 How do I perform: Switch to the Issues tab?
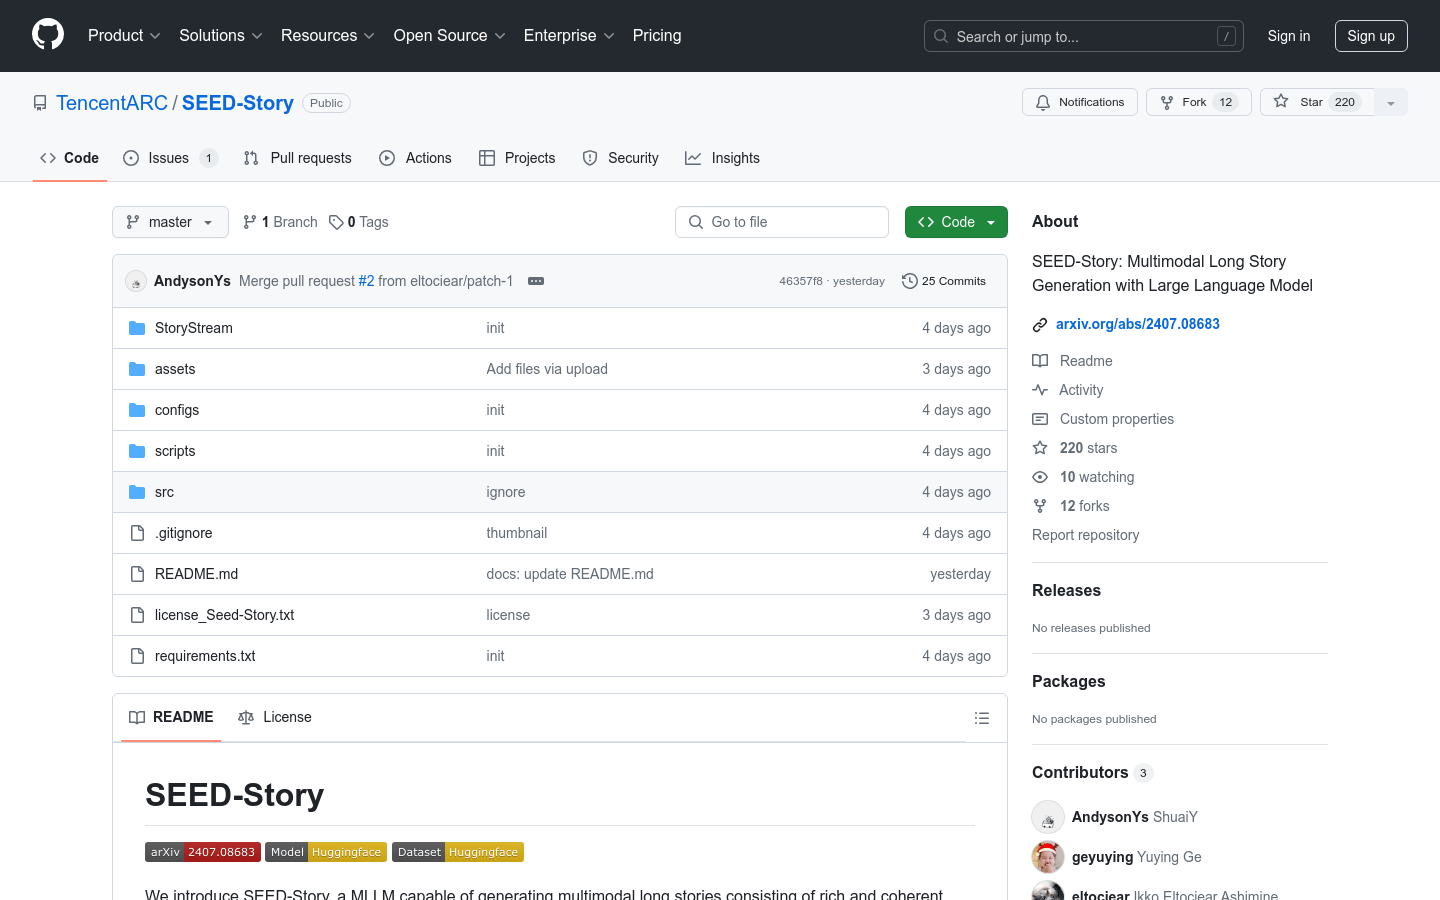[171, 158]
